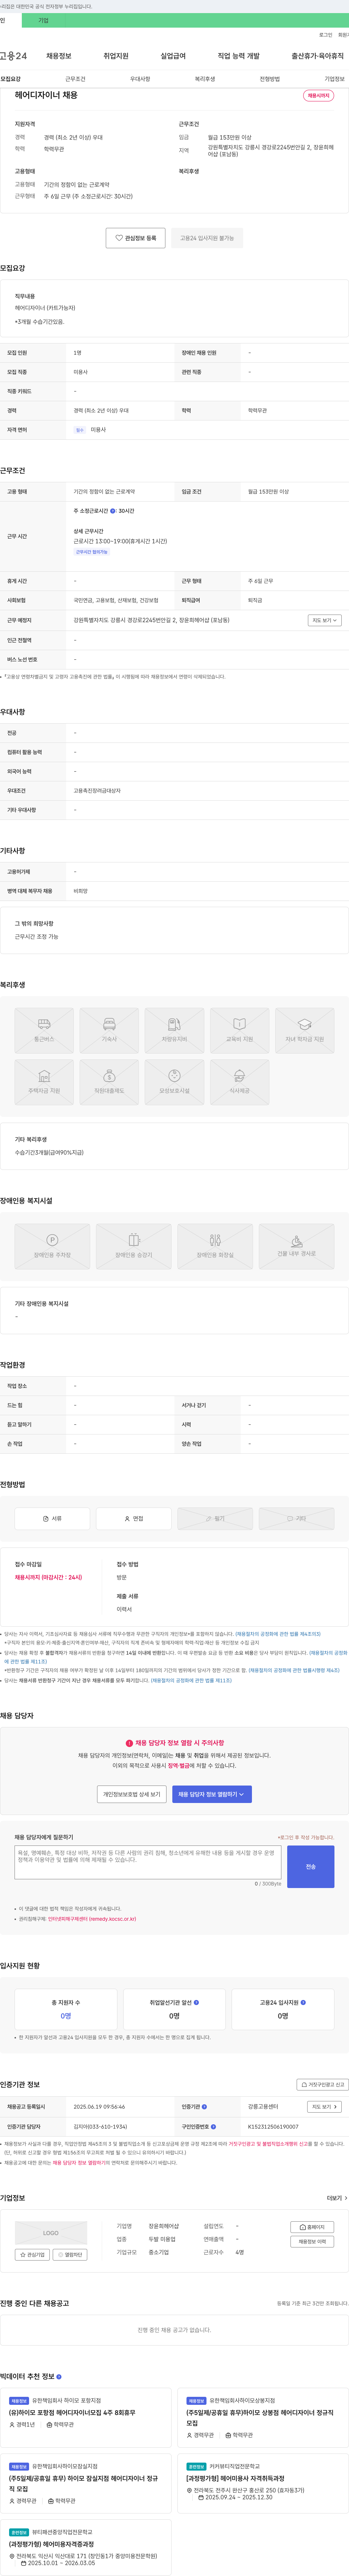
Task: Open the 실업급여 menu
Action: coord(173,56)
